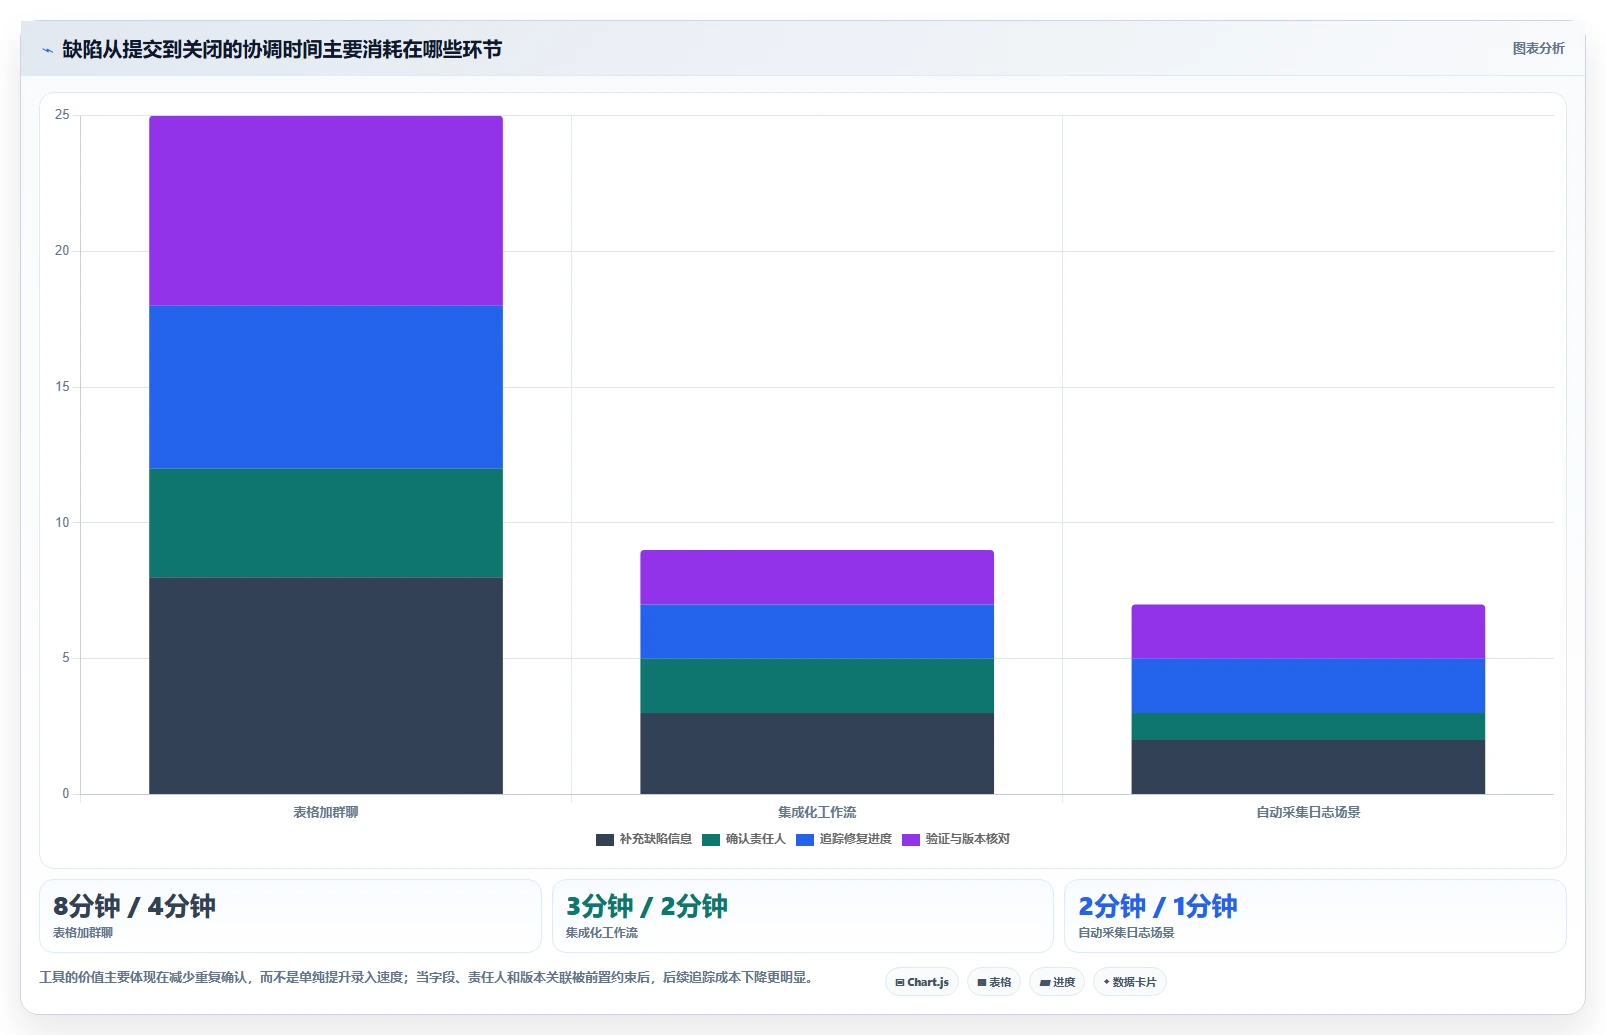Click the purple segment of the 表格加群聊 bar
The width and height of the screenshot is (1606, 1035).
pyautogui.click(x=326, y=211)
